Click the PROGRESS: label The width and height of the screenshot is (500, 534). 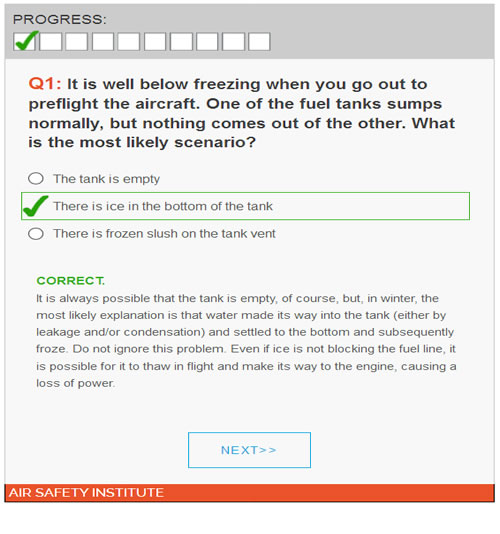(x=60, y=19)
